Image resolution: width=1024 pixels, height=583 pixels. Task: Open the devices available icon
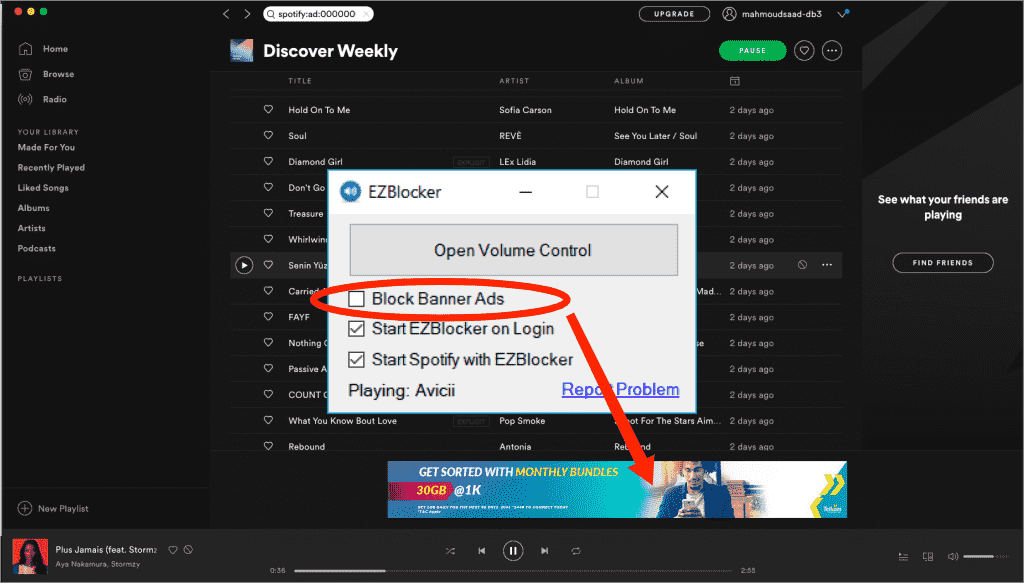928,556
